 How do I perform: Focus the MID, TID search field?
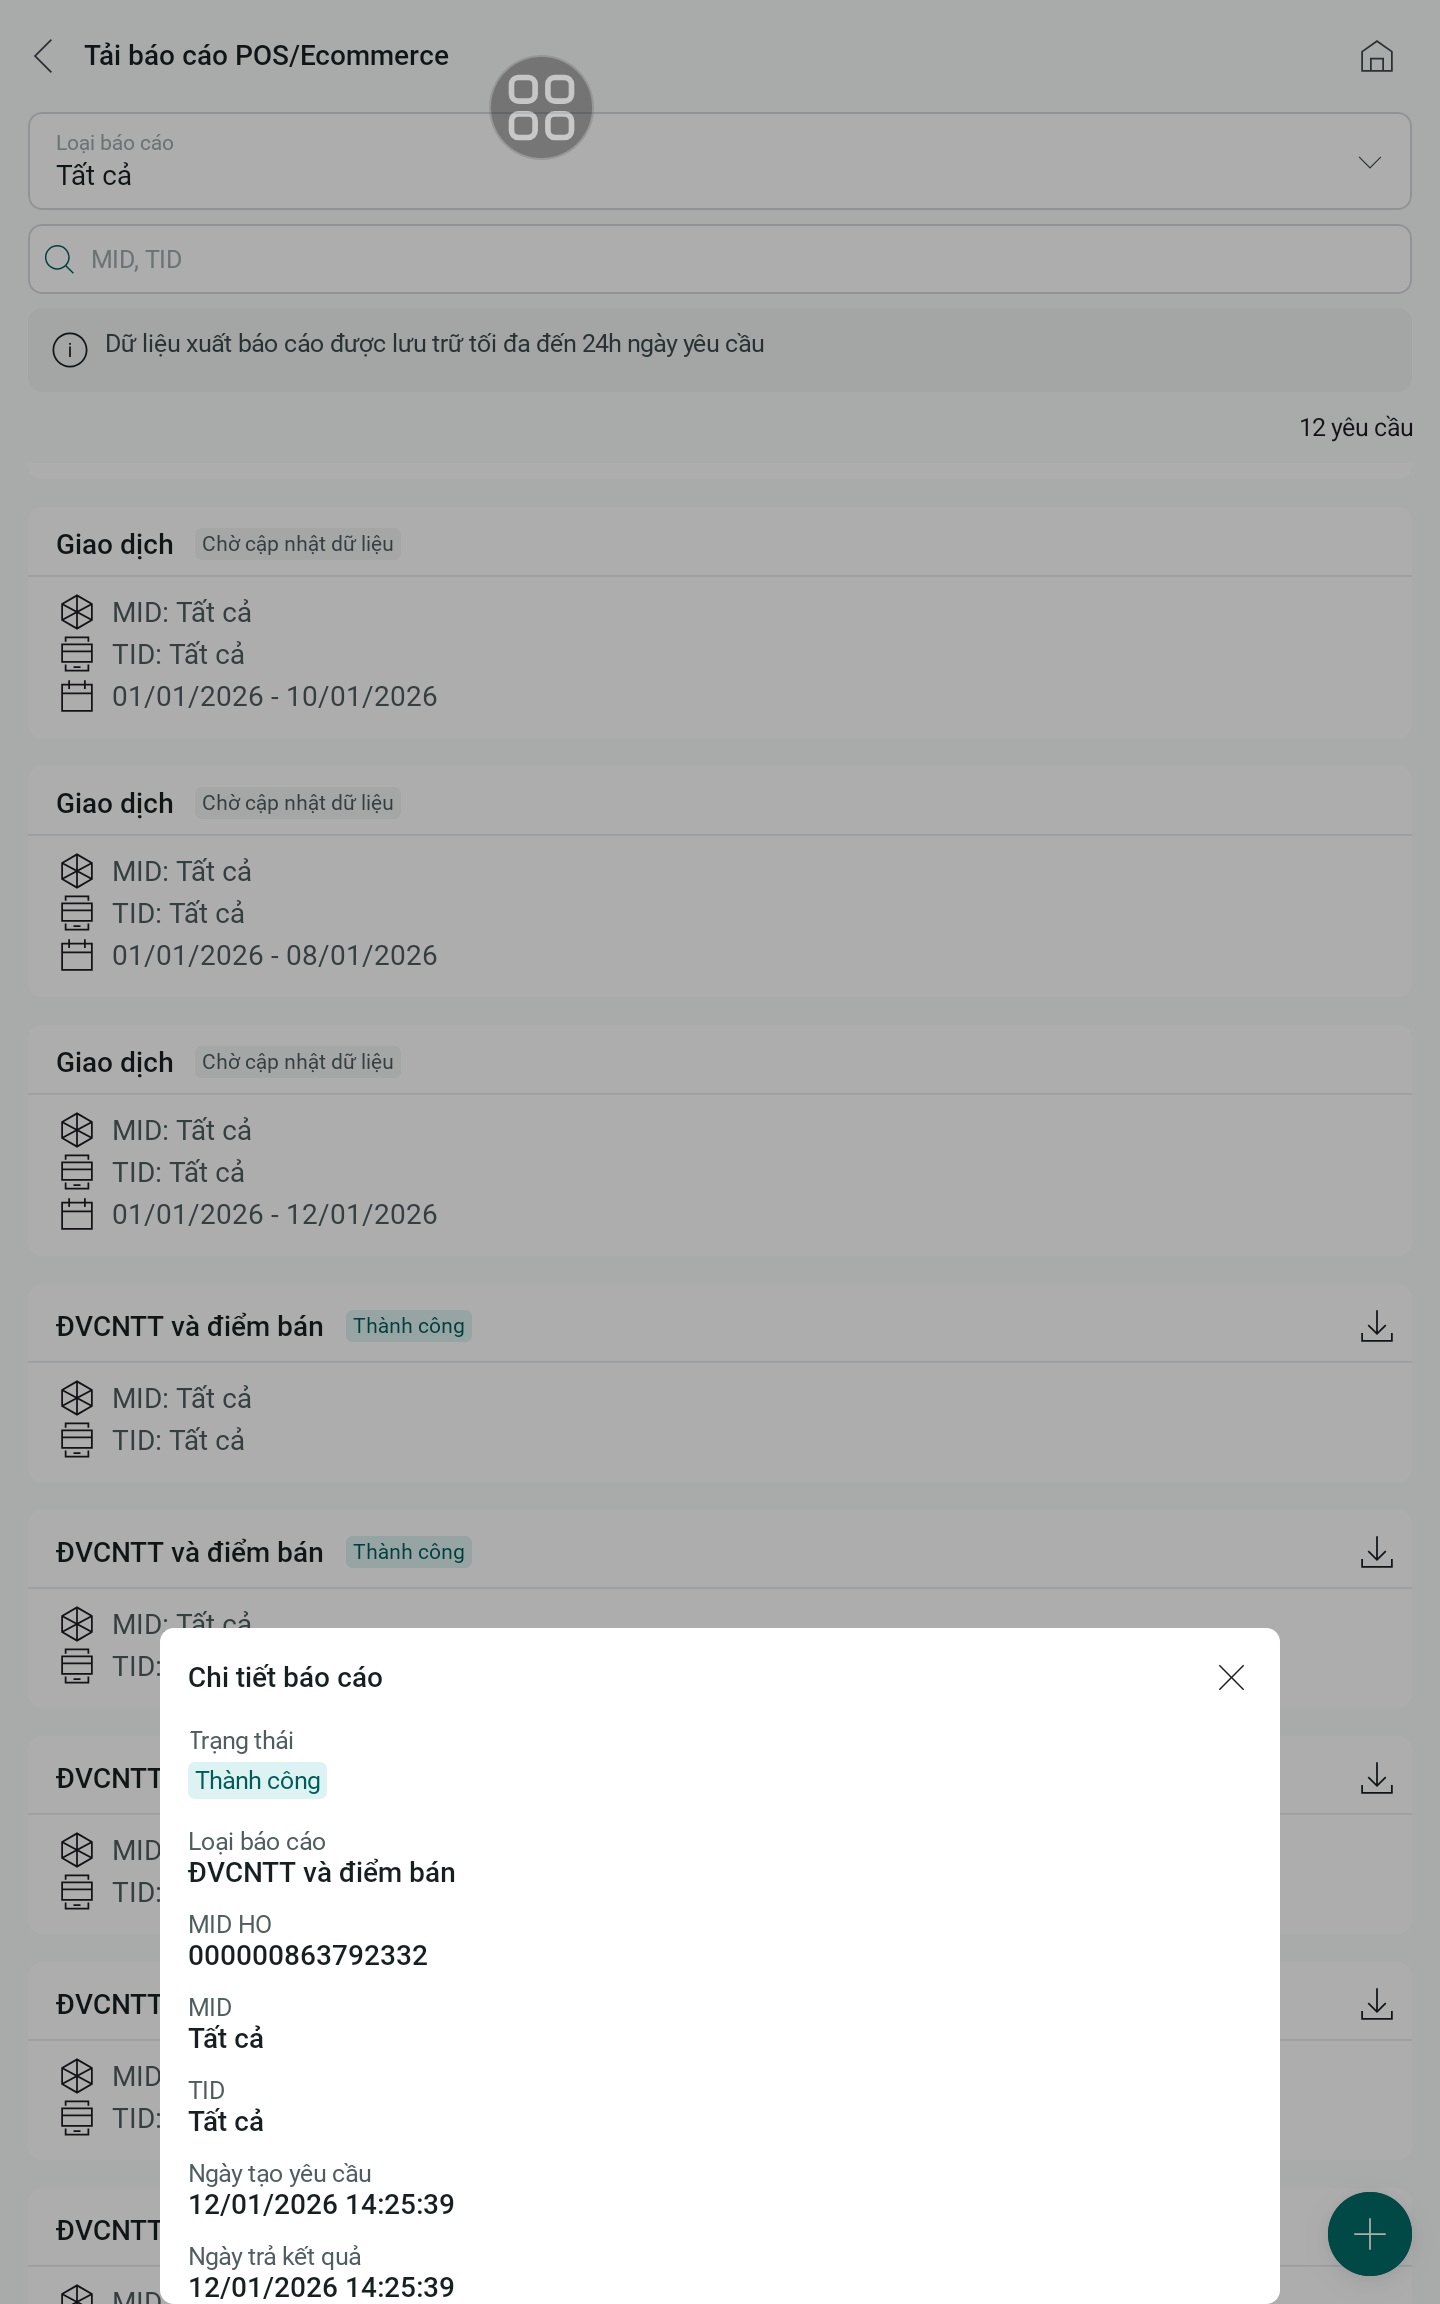pyautogui.click(x=740, y=260)
